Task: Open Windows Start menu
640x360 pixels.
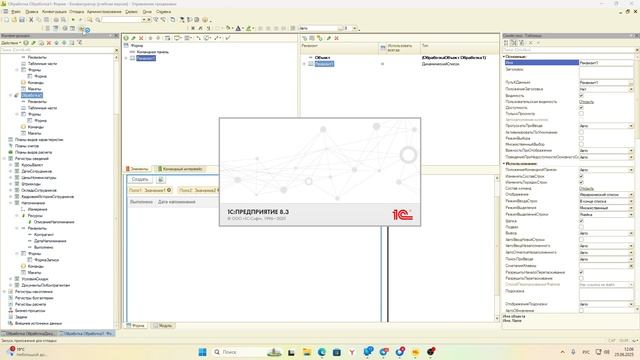Action: coord(202,352)
